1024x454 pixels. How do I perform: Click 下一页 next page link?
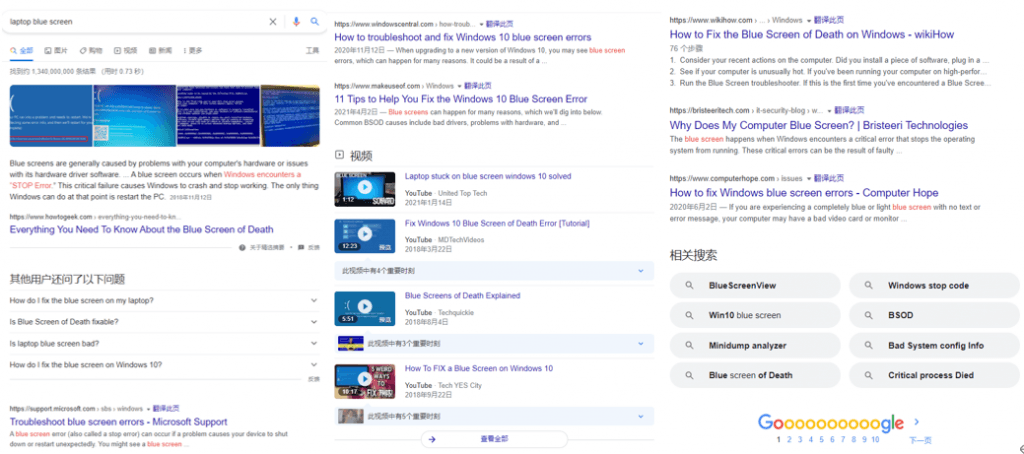(x=920, y=440)
